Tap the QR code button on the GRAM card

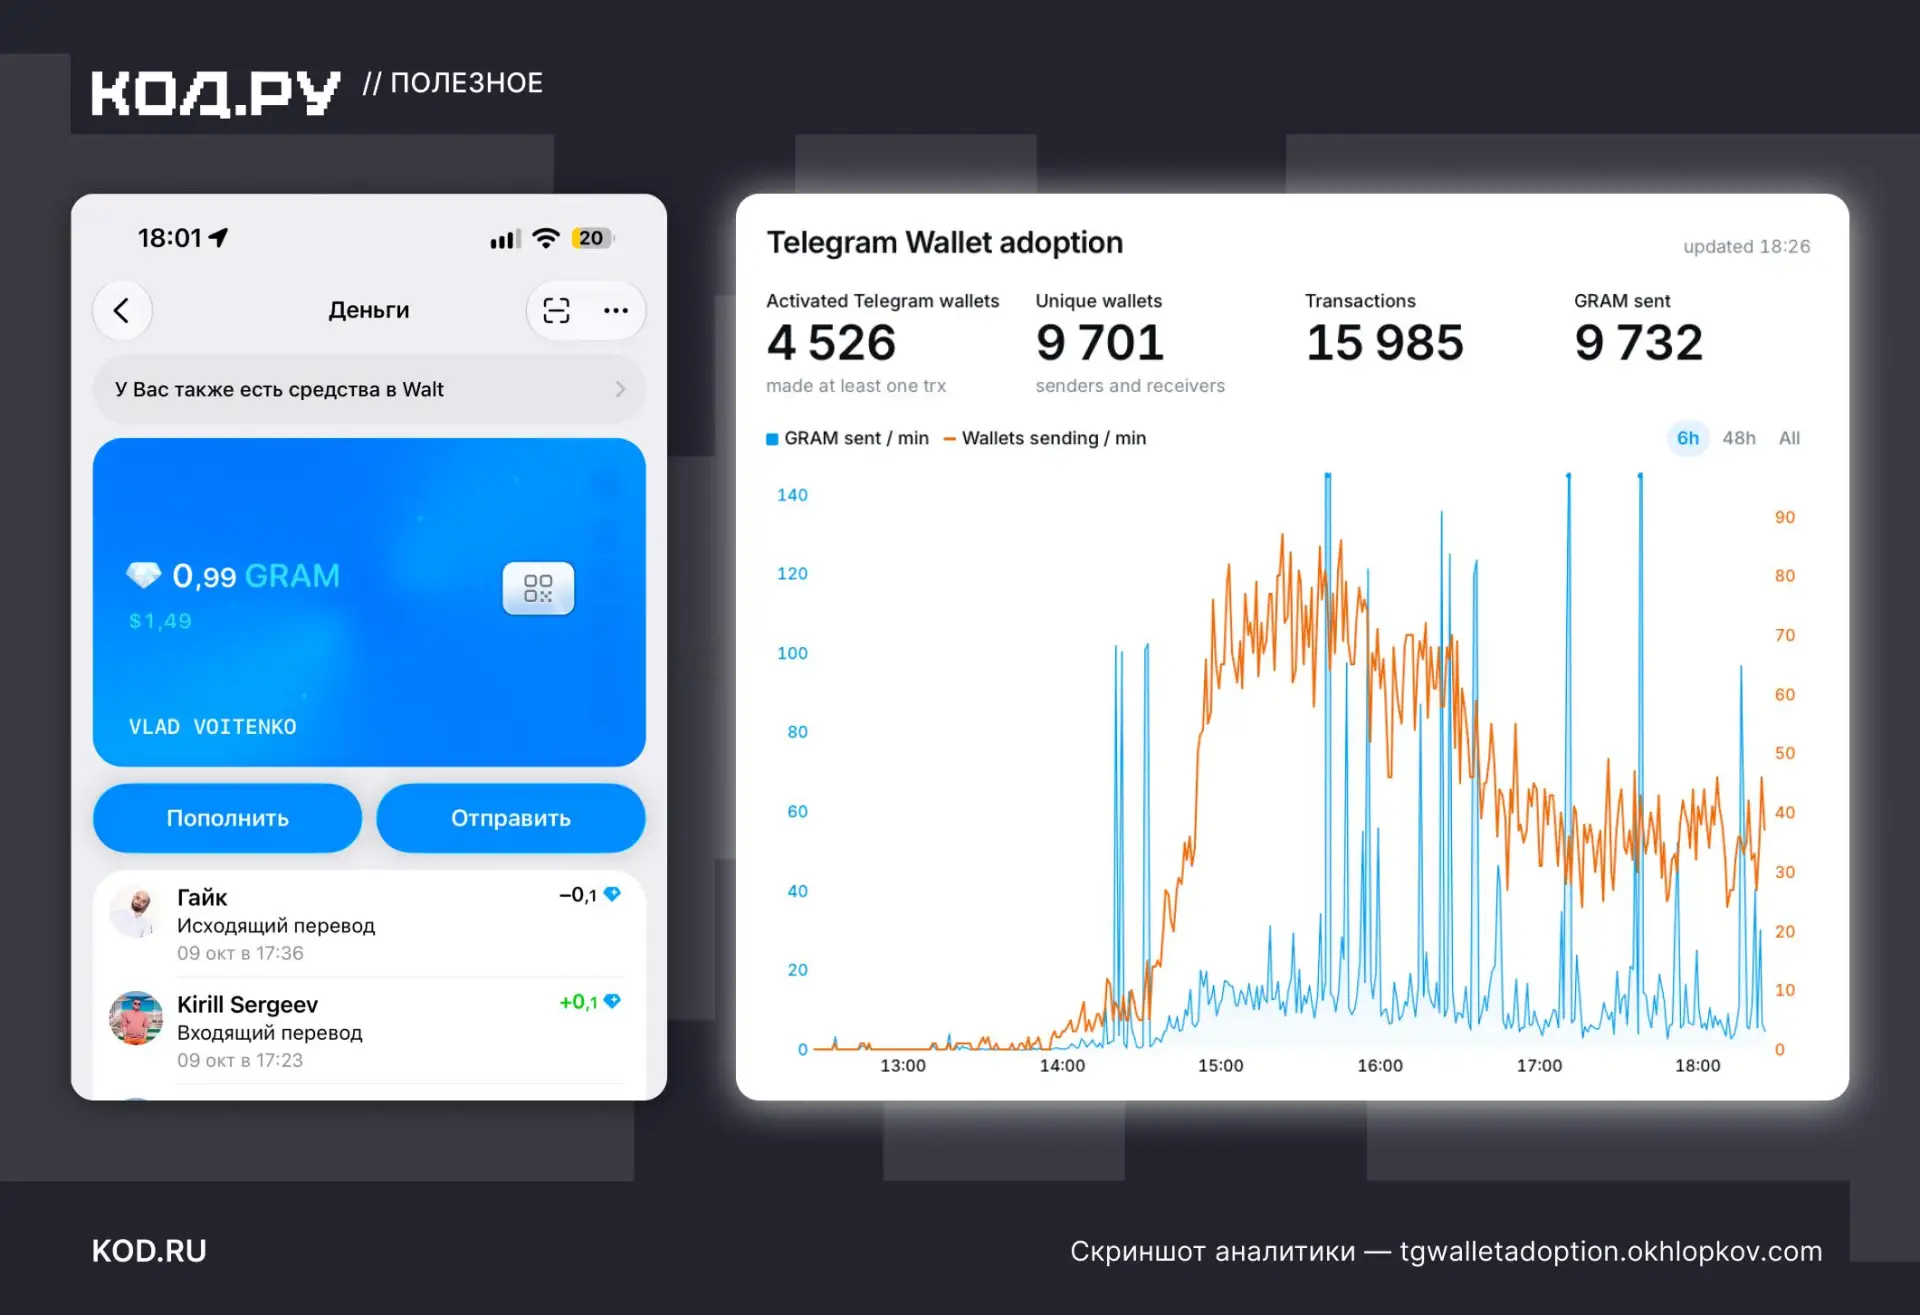(x=538, y=588)
